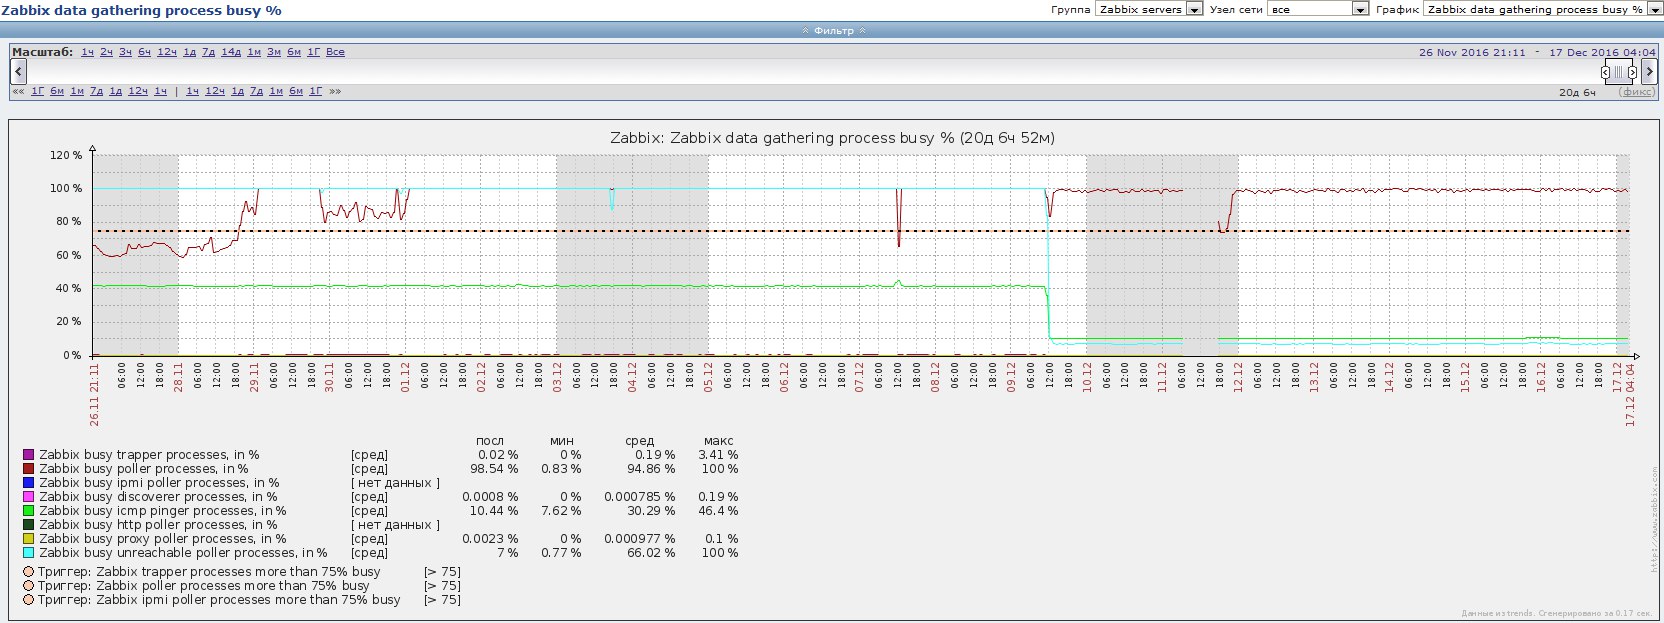Click trigger entry for ipmi poller processes over 75% busy
Viewport: 1664px width, 623px height.
coord(219,600)
